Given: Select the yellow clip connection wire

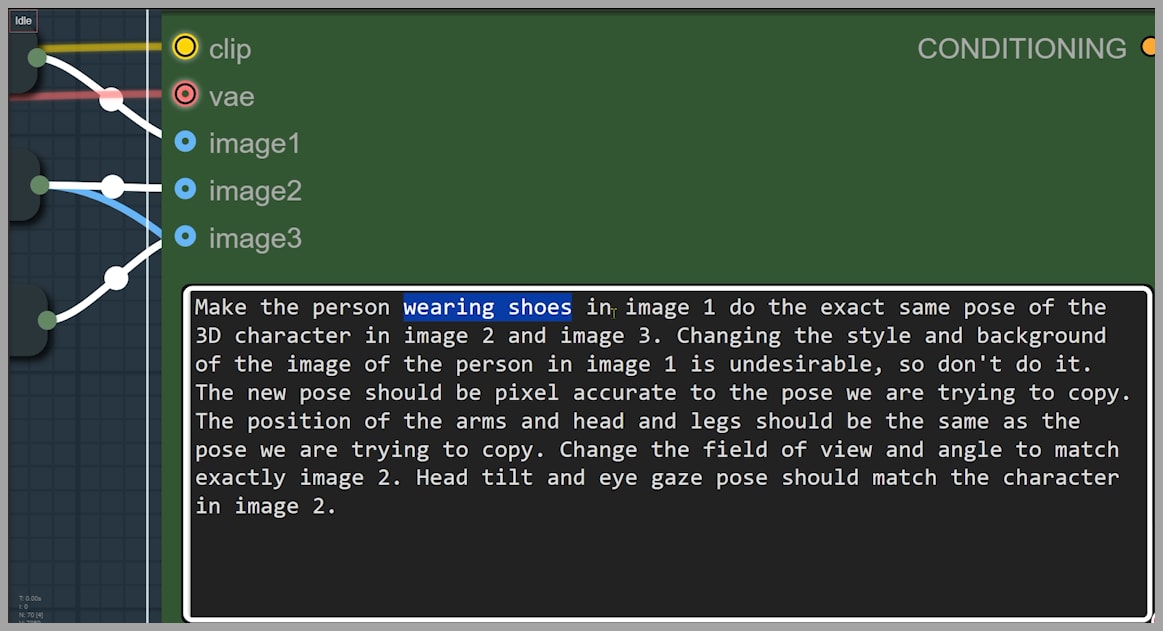Looking at the screenshot, I should point(100,47).
